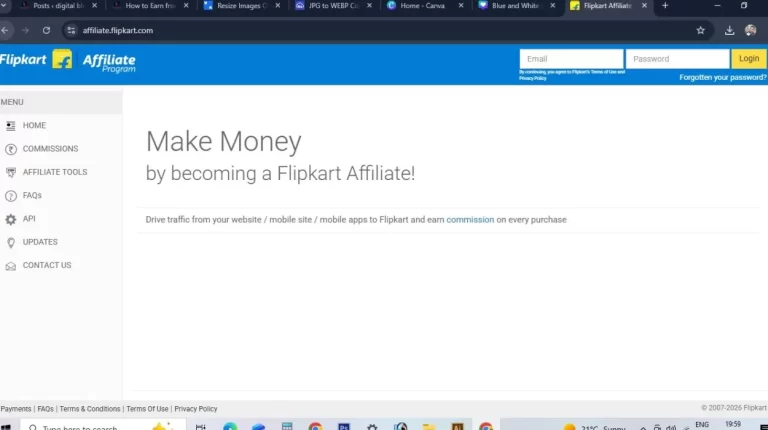Viewport: 768px width, 430px height.
Task: Focus the Password input field
Action: click(677, 59)
